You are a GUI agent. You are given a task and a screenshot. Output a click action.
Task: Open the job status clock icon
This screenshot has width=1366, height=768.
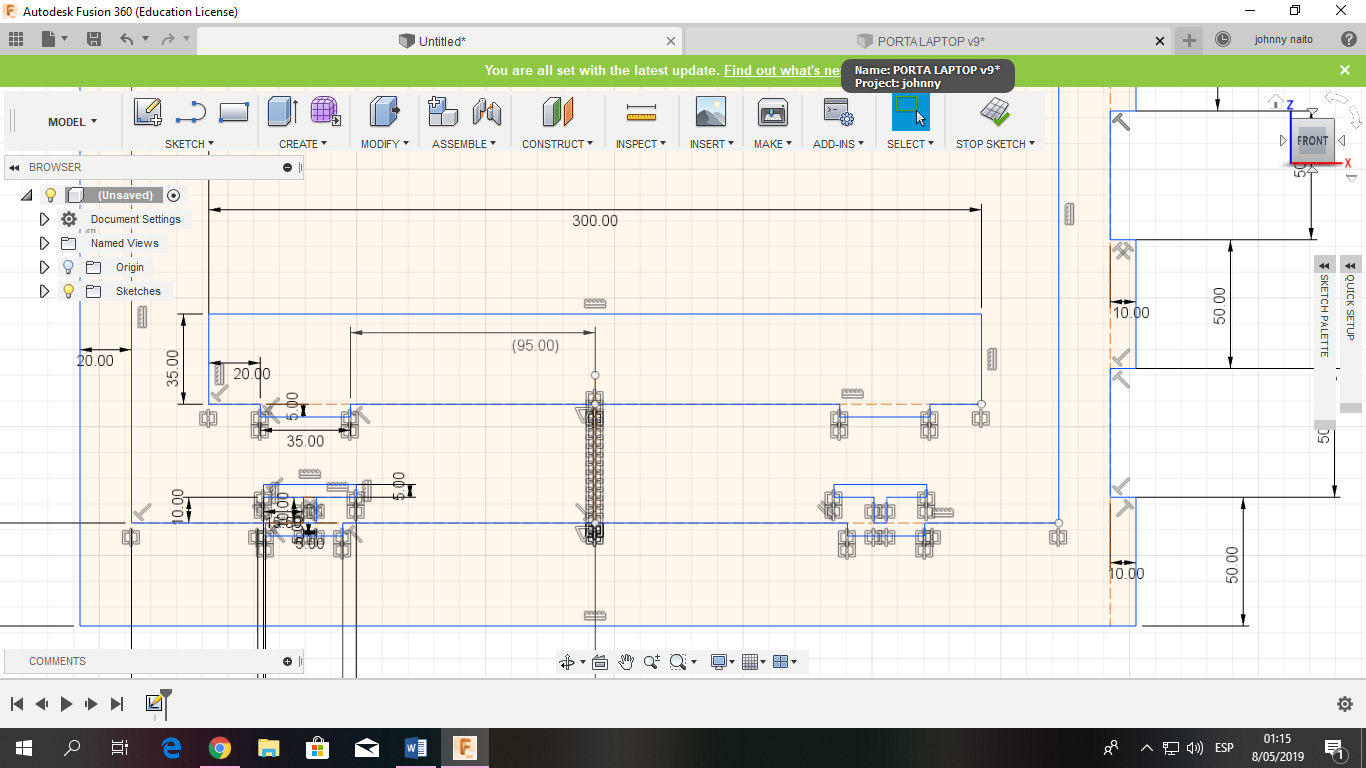pyautogui.click(x=1223, y=40)
